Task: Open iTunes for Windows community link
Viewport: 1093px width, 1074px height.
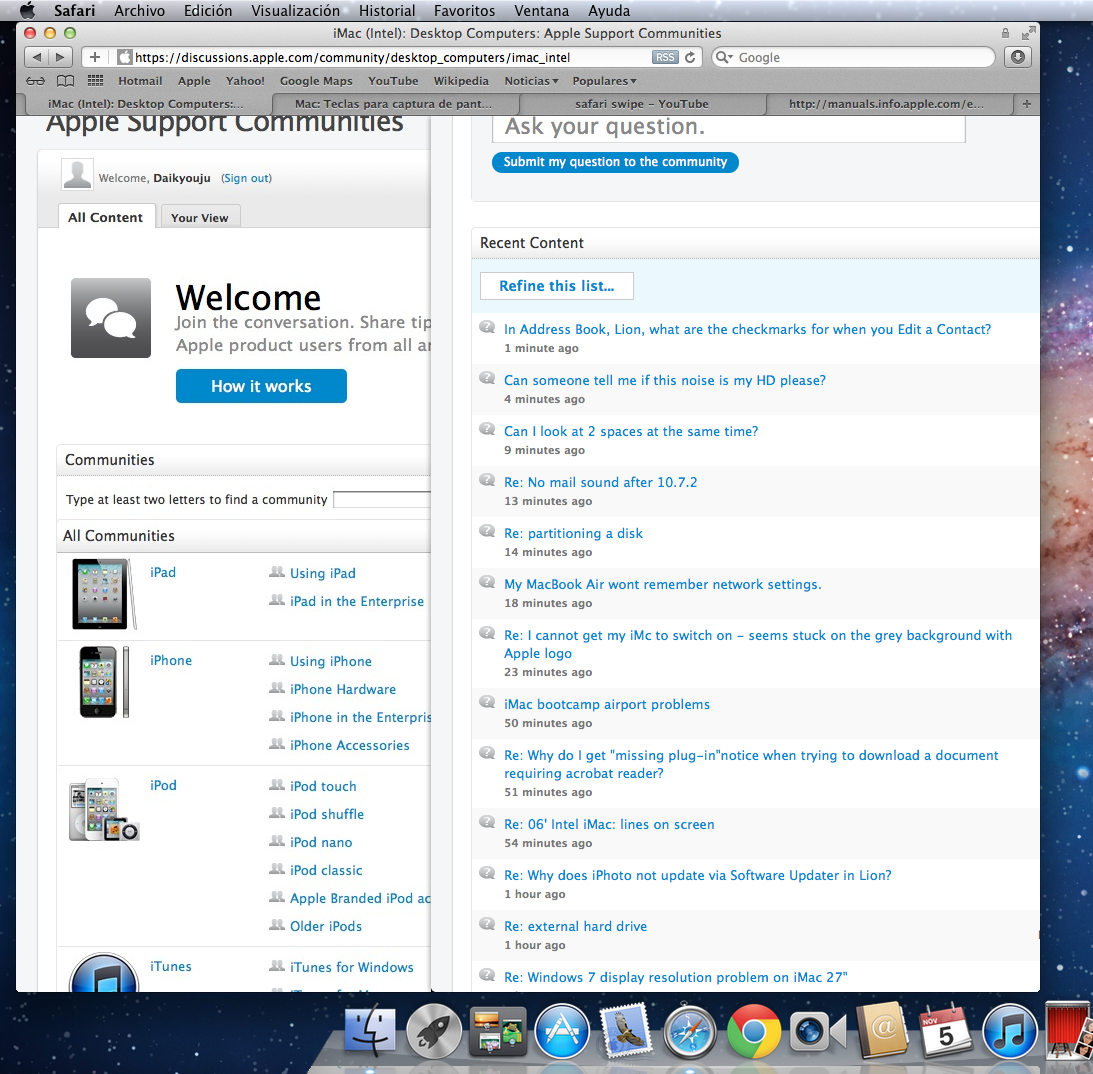Action: tap(352, 967)
